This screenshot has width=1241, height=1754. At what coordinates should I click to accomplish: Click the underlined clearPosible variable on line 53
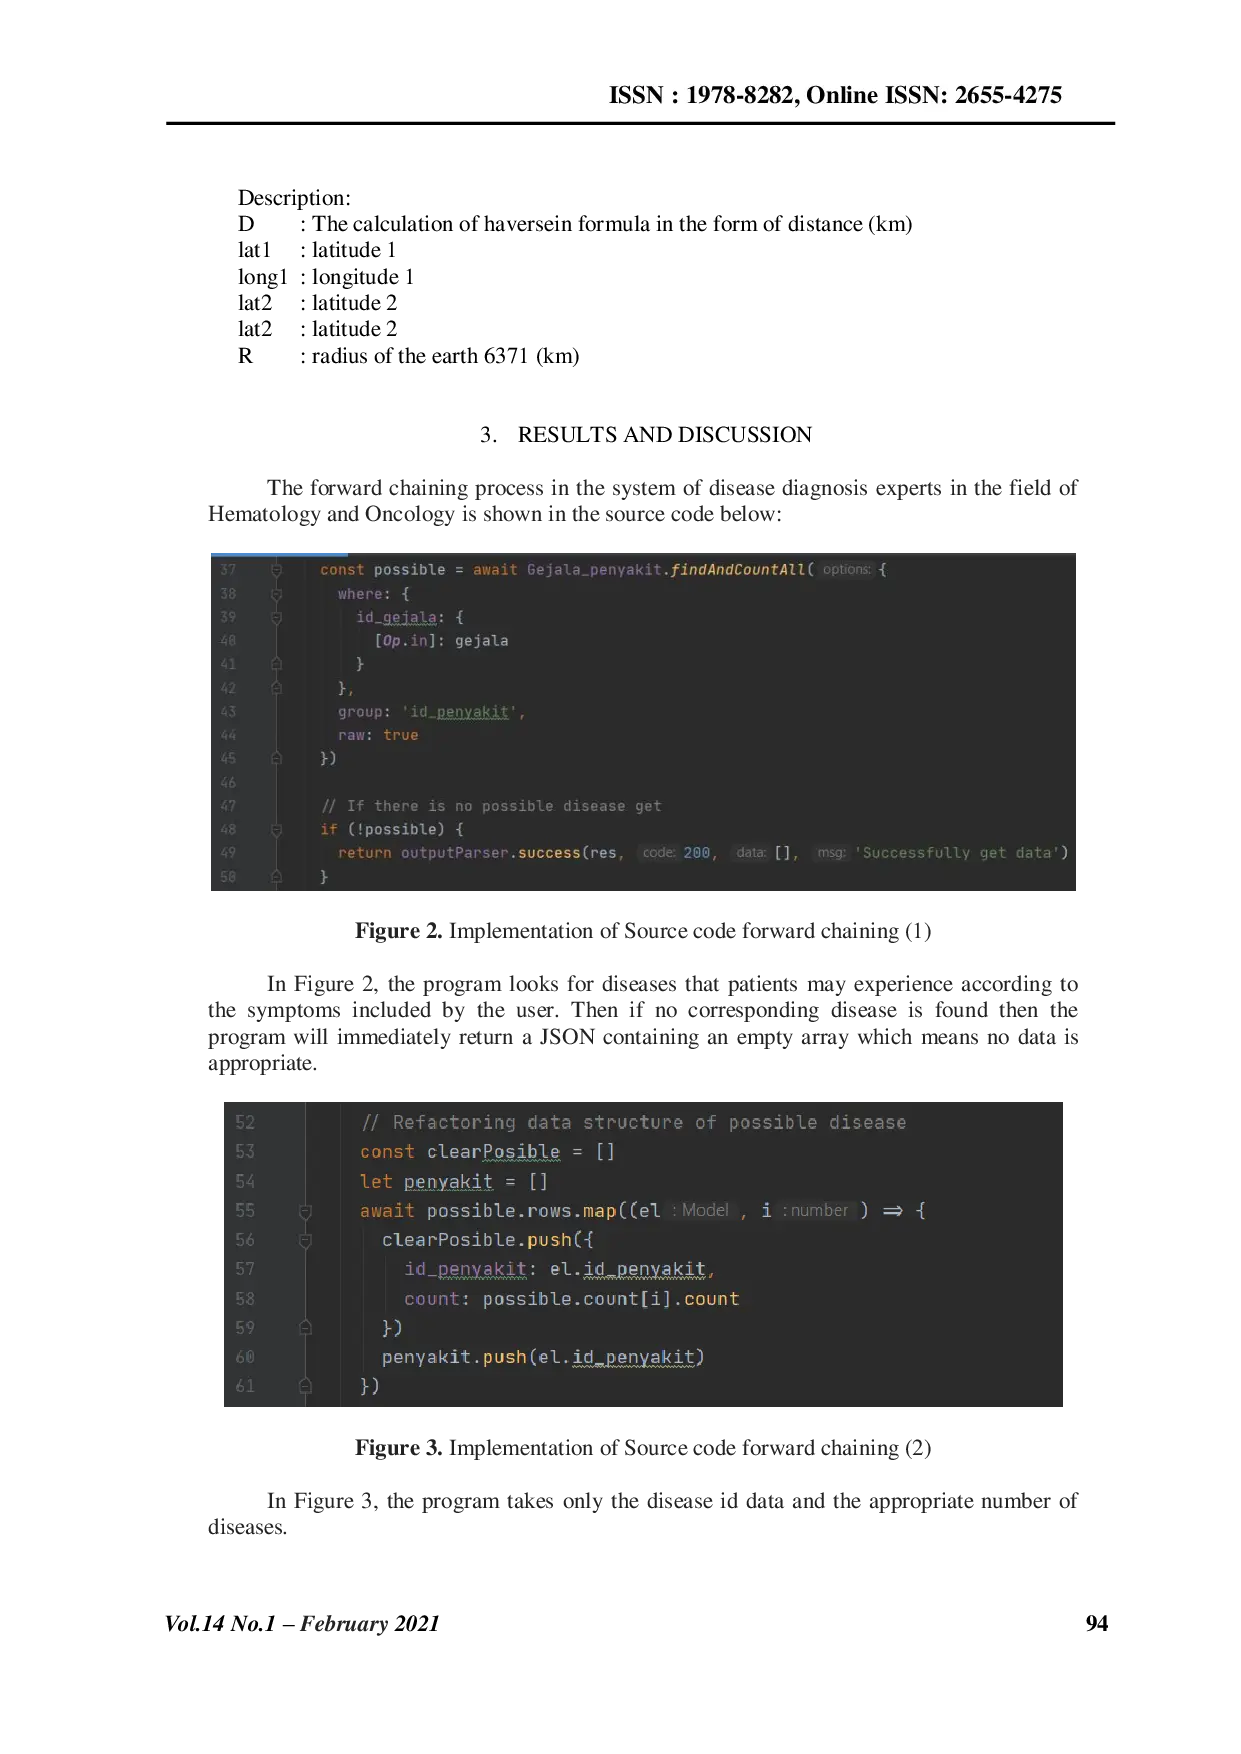[493, 1152]
